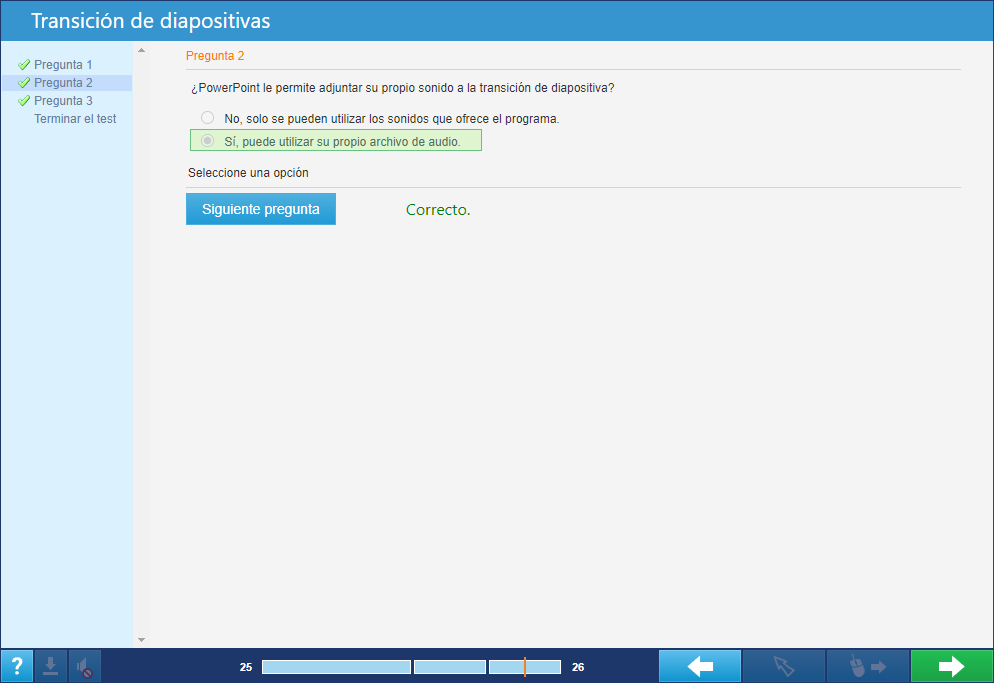Click 'Terminar el test' in the sidebar

coord(75,119)
